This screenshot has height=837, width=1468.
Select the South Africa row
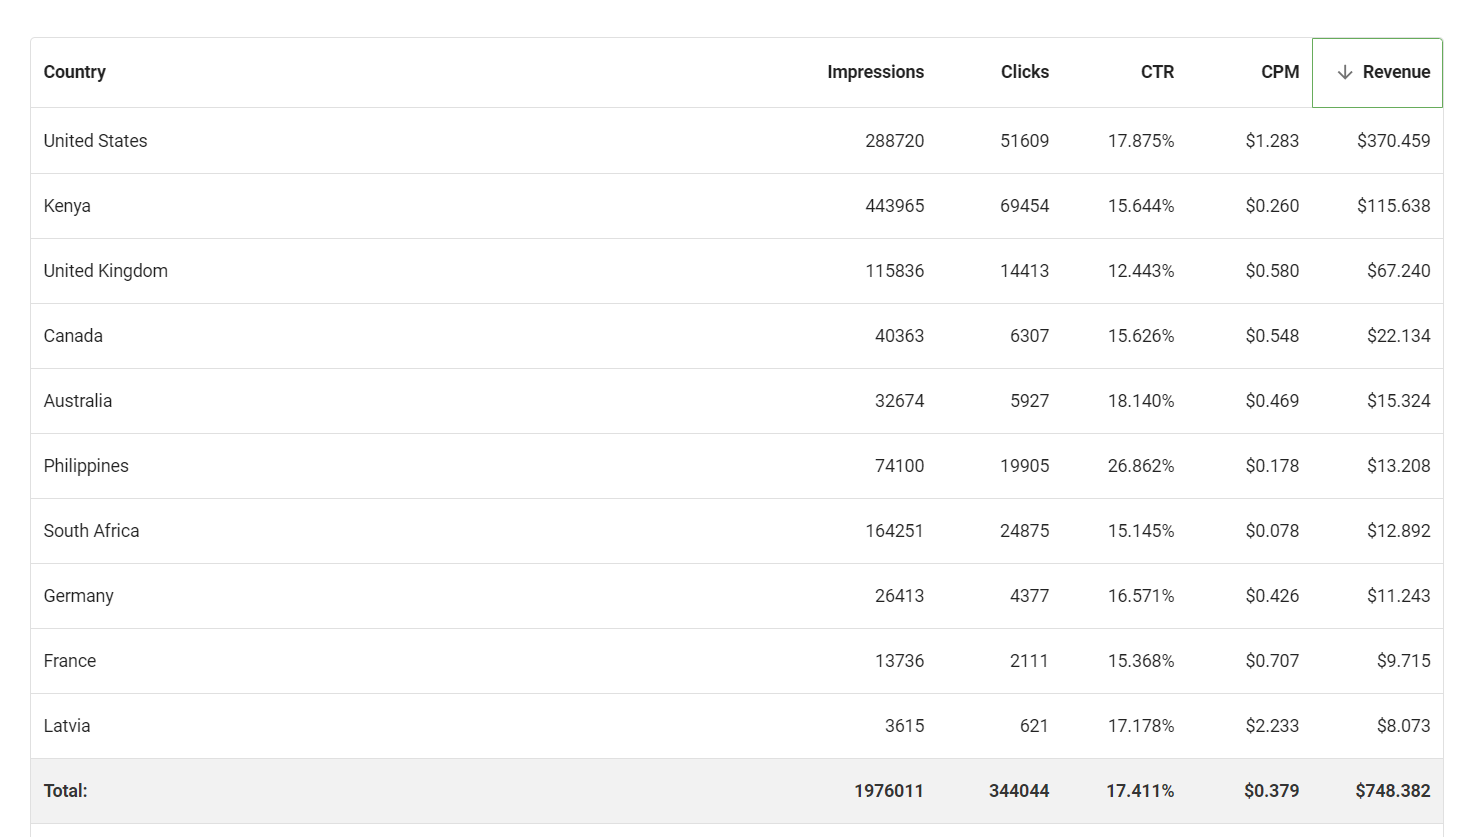point(91,530)
